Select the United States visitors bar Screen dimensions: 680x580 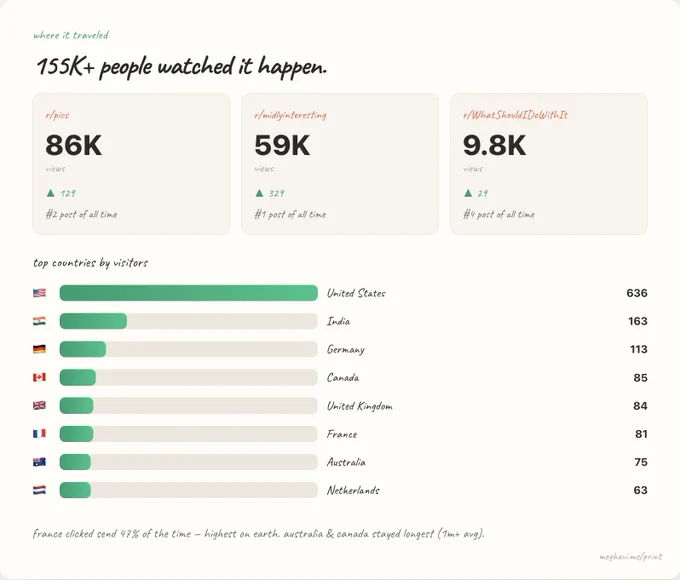pos(189,293)
